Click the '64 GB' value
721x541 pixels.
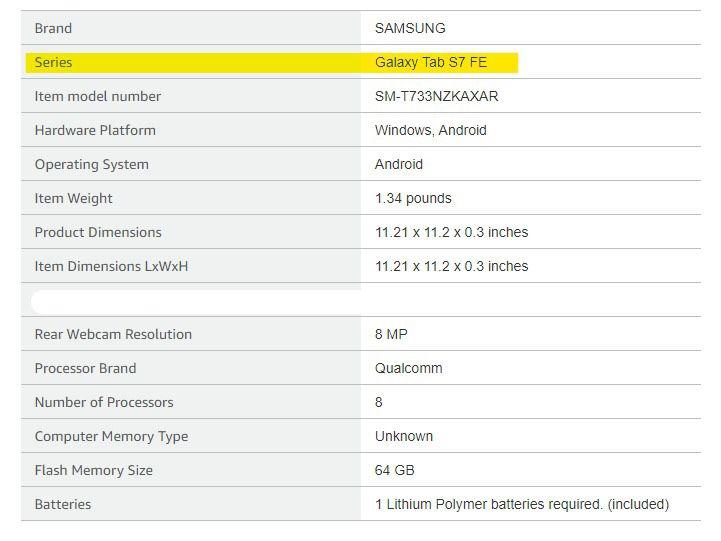click(394, 470)
